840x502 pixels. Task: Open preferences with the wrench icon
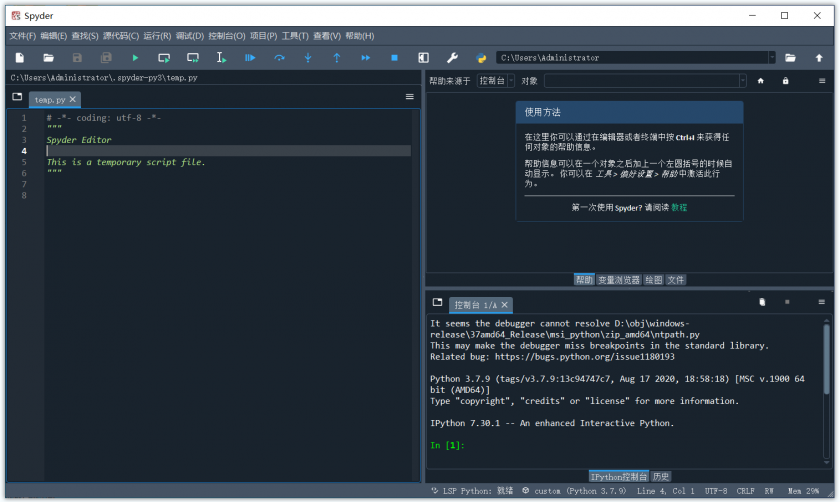pos(452,57)
